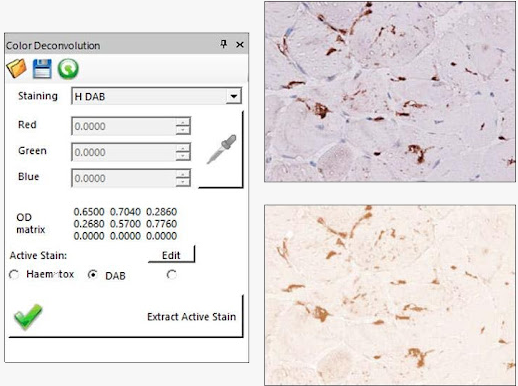Open the Staining dropdown arrow
This screenshot has height=386, width=518.
click(x=234, y=96)
